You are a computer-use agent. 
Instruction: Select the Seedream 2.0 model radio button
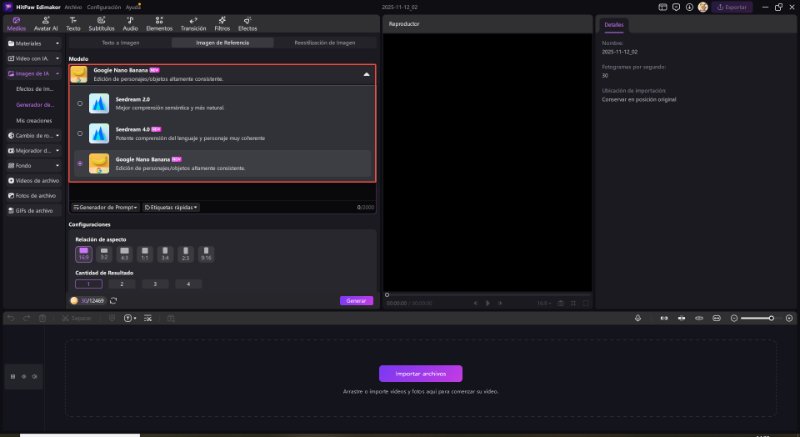[x=80, y=103]
